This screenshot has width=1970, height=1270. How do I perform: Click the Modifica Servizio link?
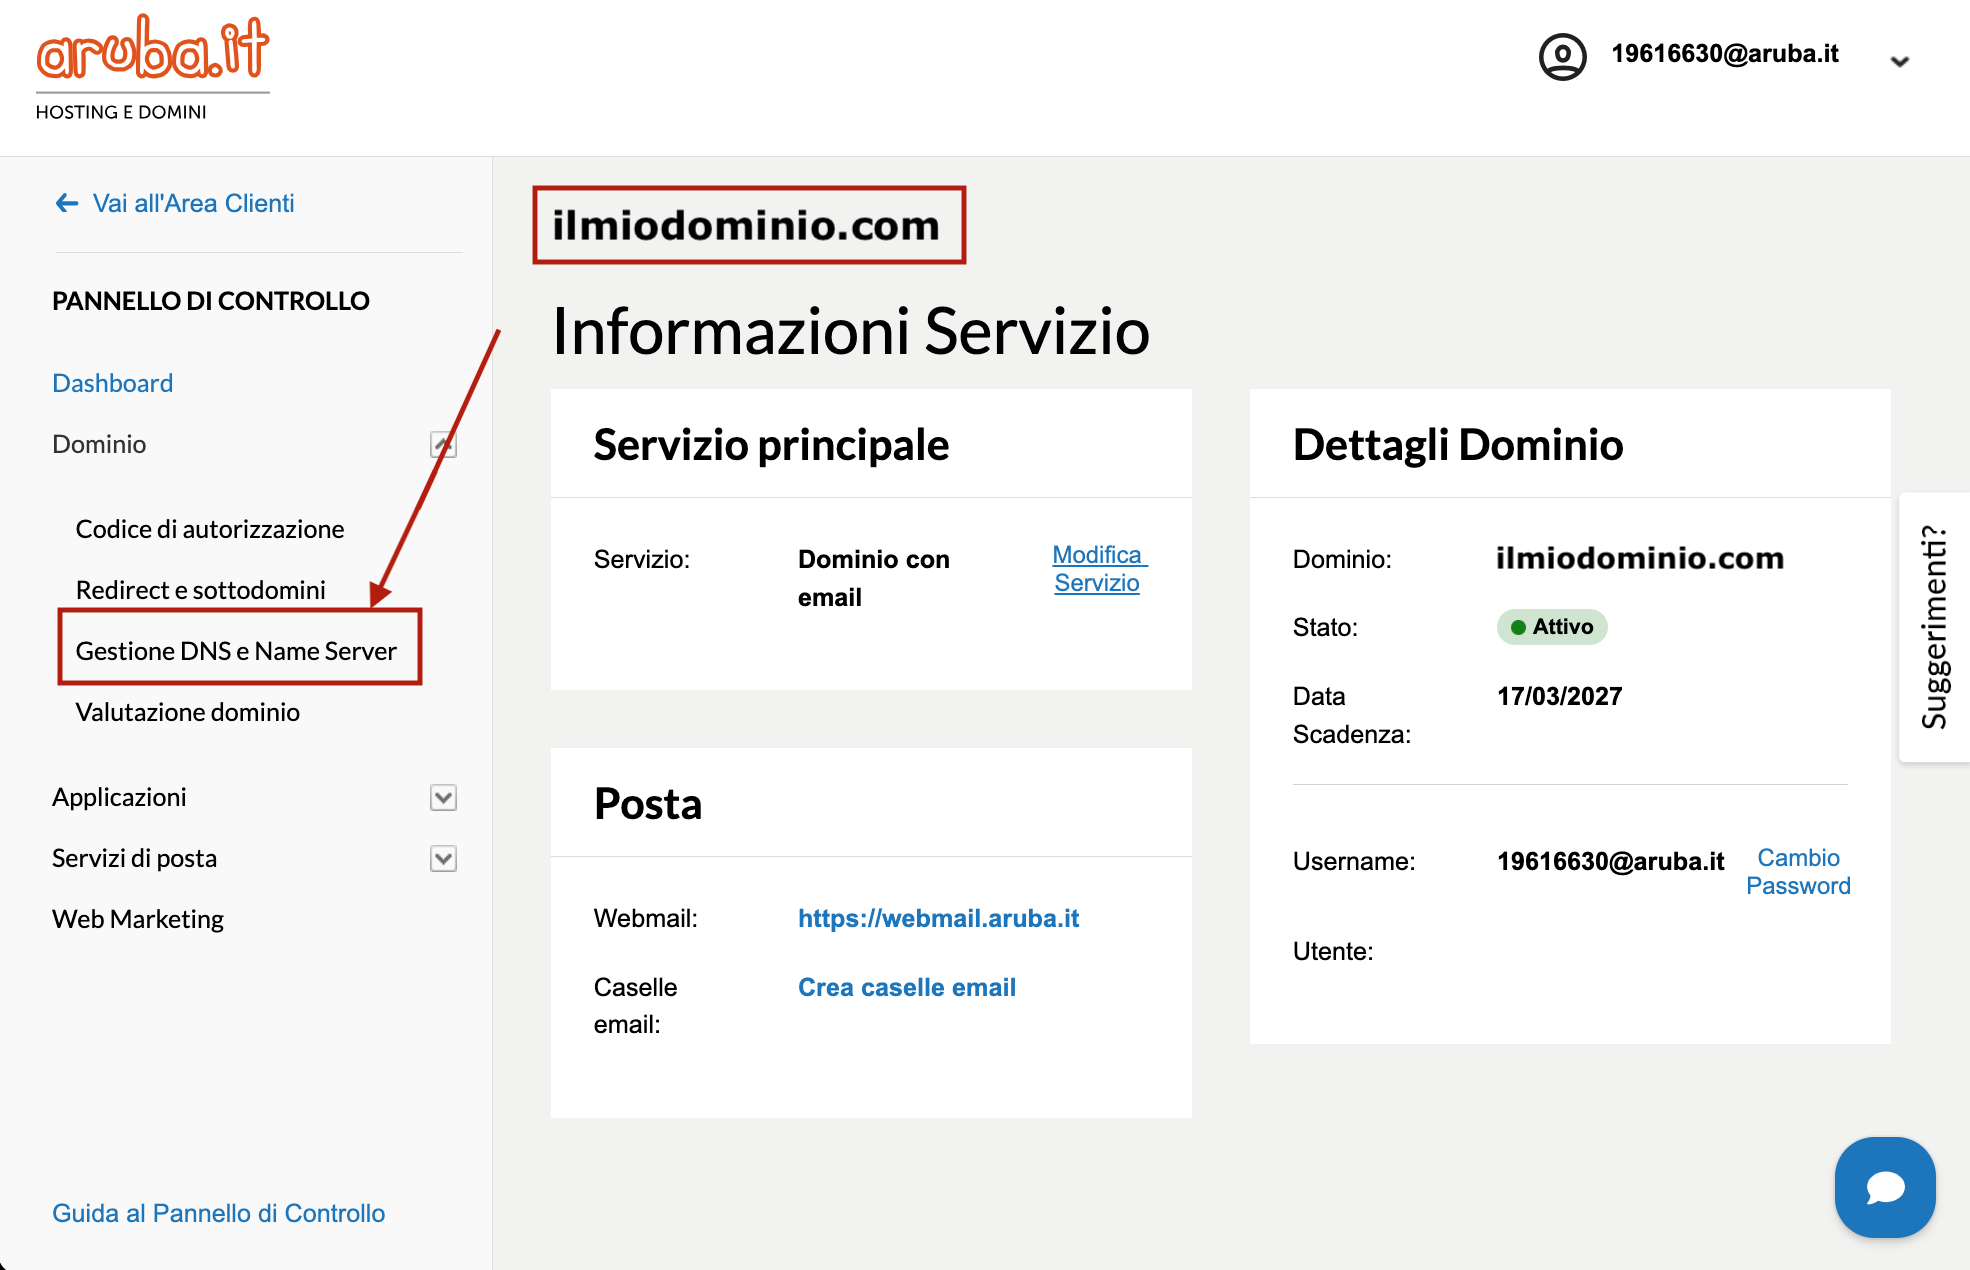tap(1099, 569)
